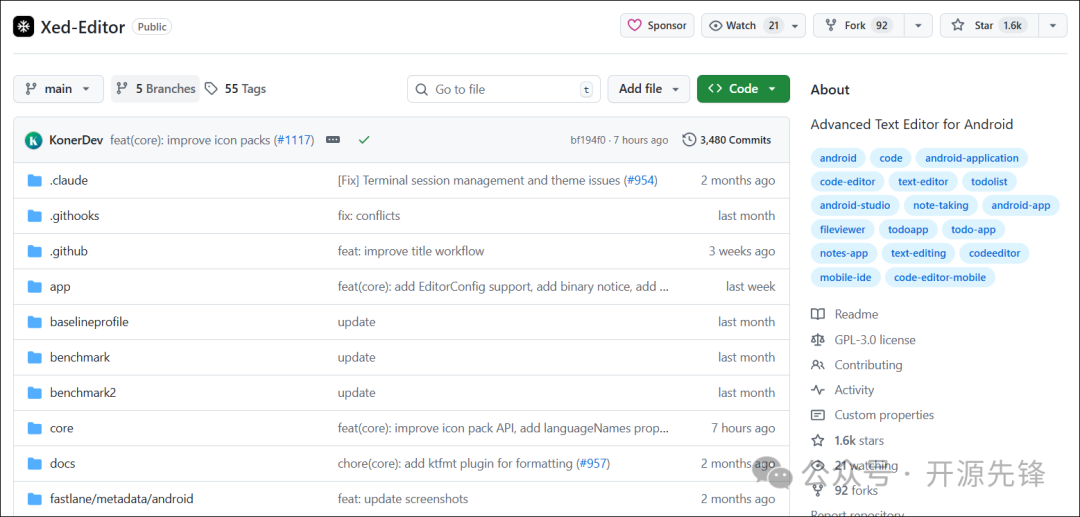Screen dimensions: 1080x517
Task: Select the code-editor topic tag
Action: pyautogui.click(x=847, y=182)
